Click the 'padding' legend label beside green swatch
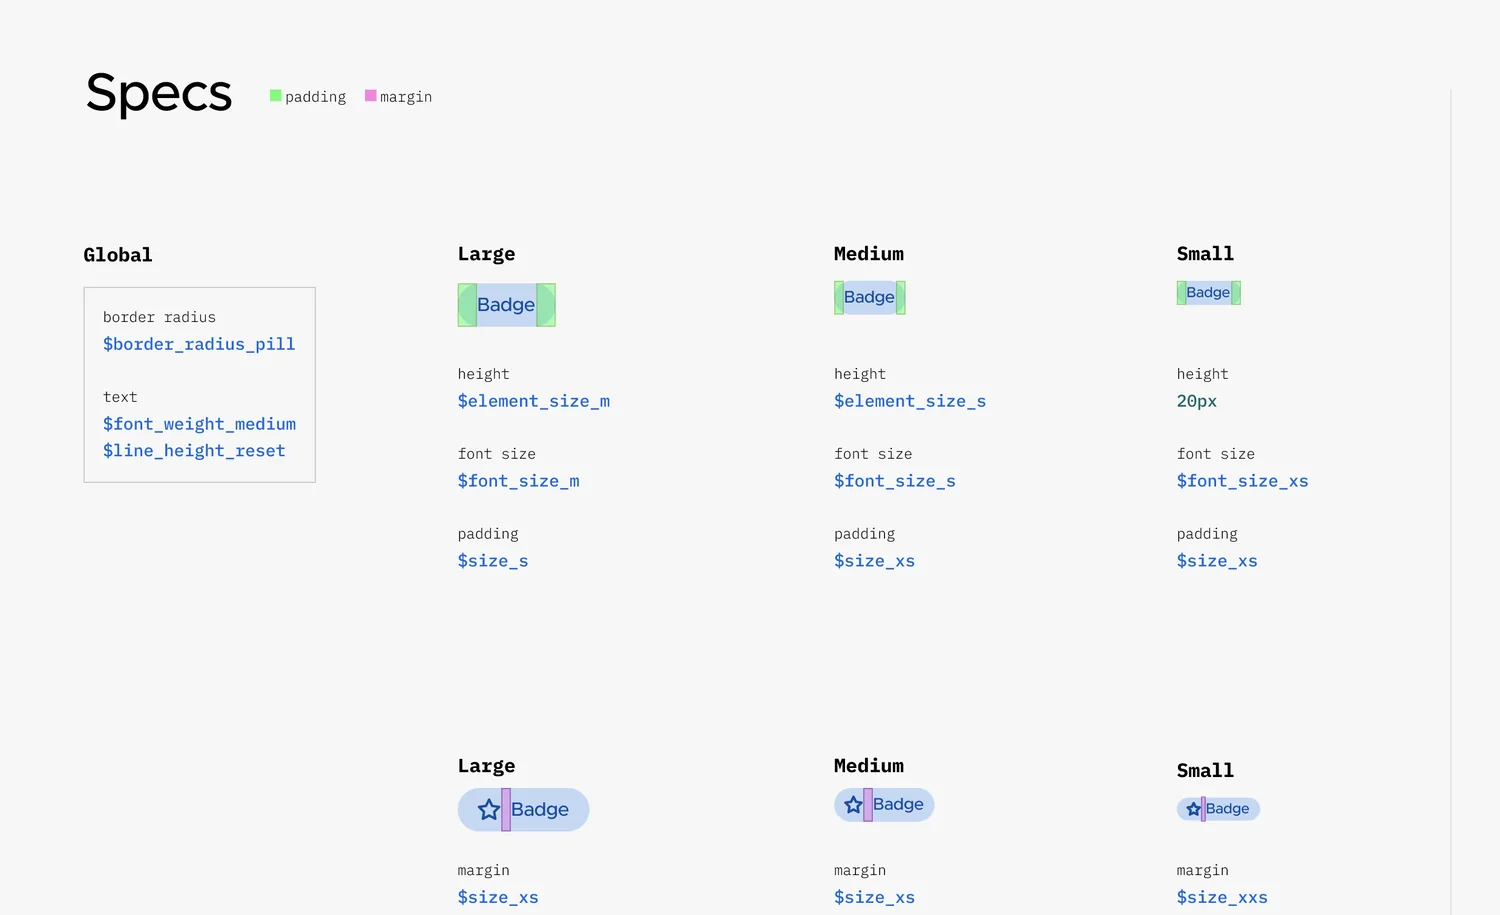The image size is (1500, 915). 316,97
